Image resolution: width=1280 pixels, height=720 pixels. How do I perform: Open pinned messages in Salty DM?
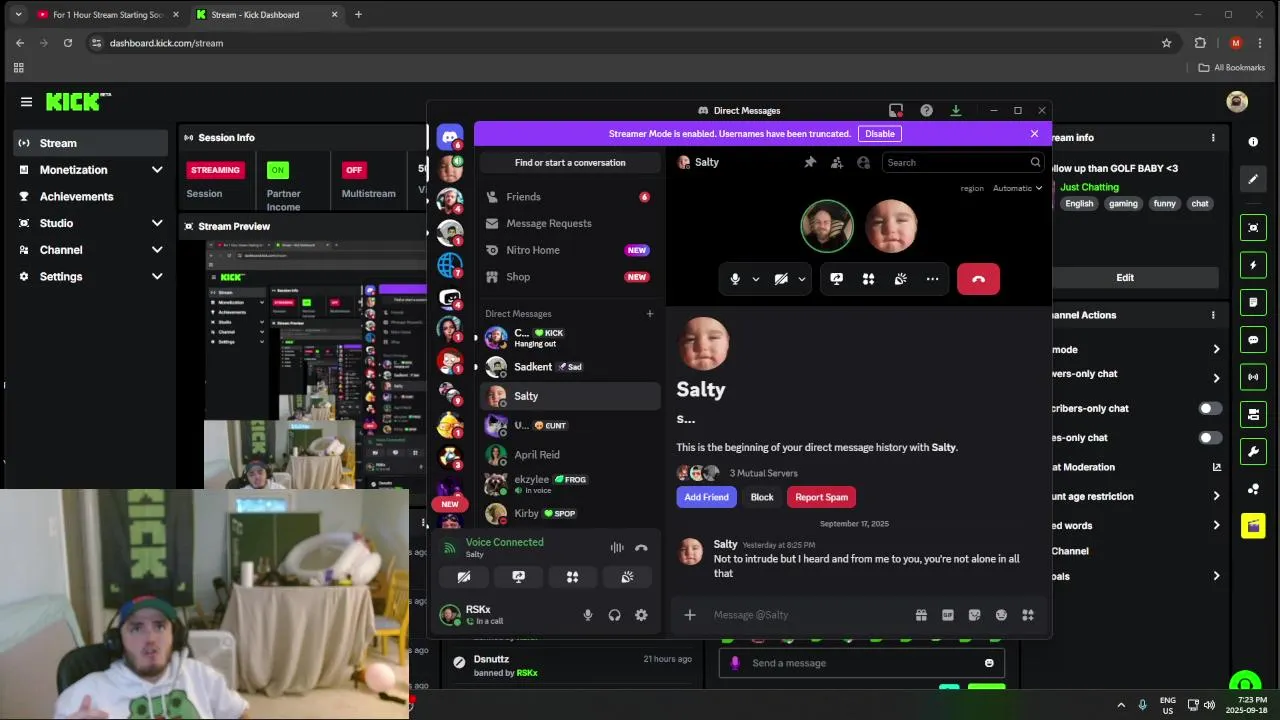(810, 162)
